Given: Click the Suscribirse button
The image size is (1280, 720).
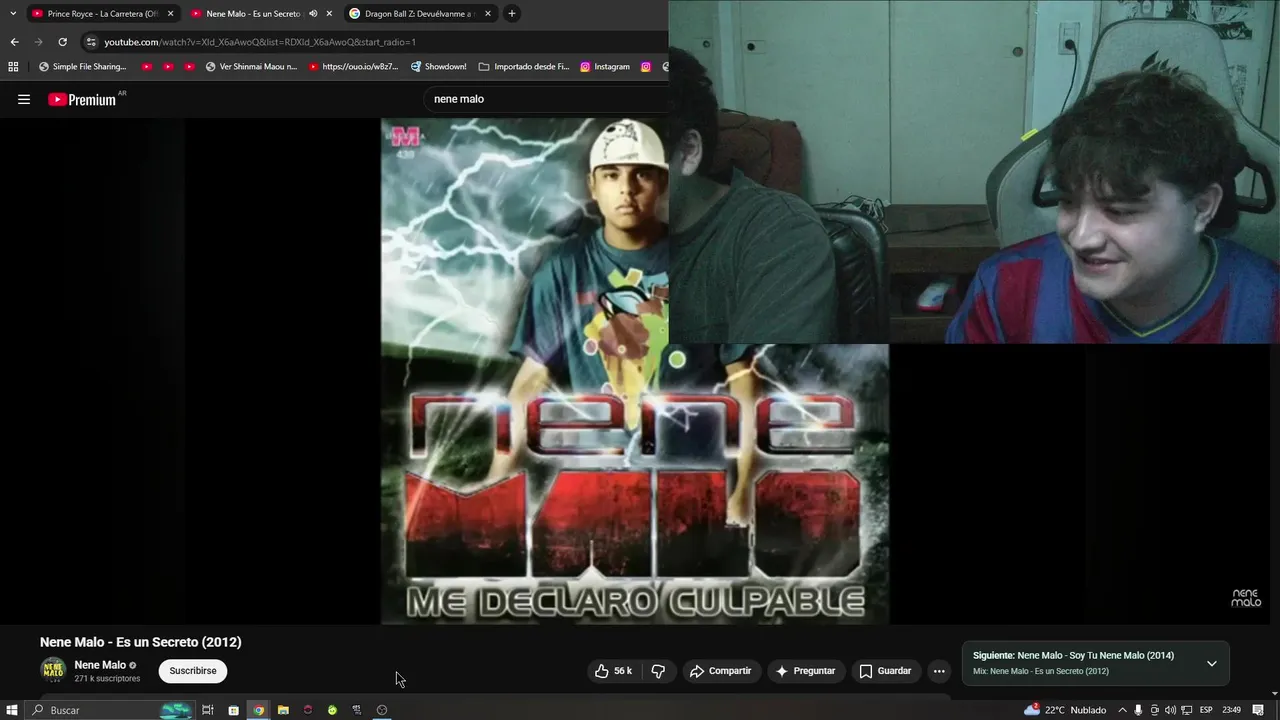Looking at the screenshot, I should pyautogui.click(x=193, y=671).
